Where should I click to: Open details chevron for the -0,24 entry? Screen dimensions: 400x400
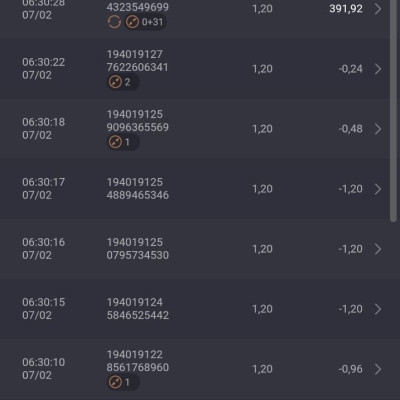(x=378, y=69)
